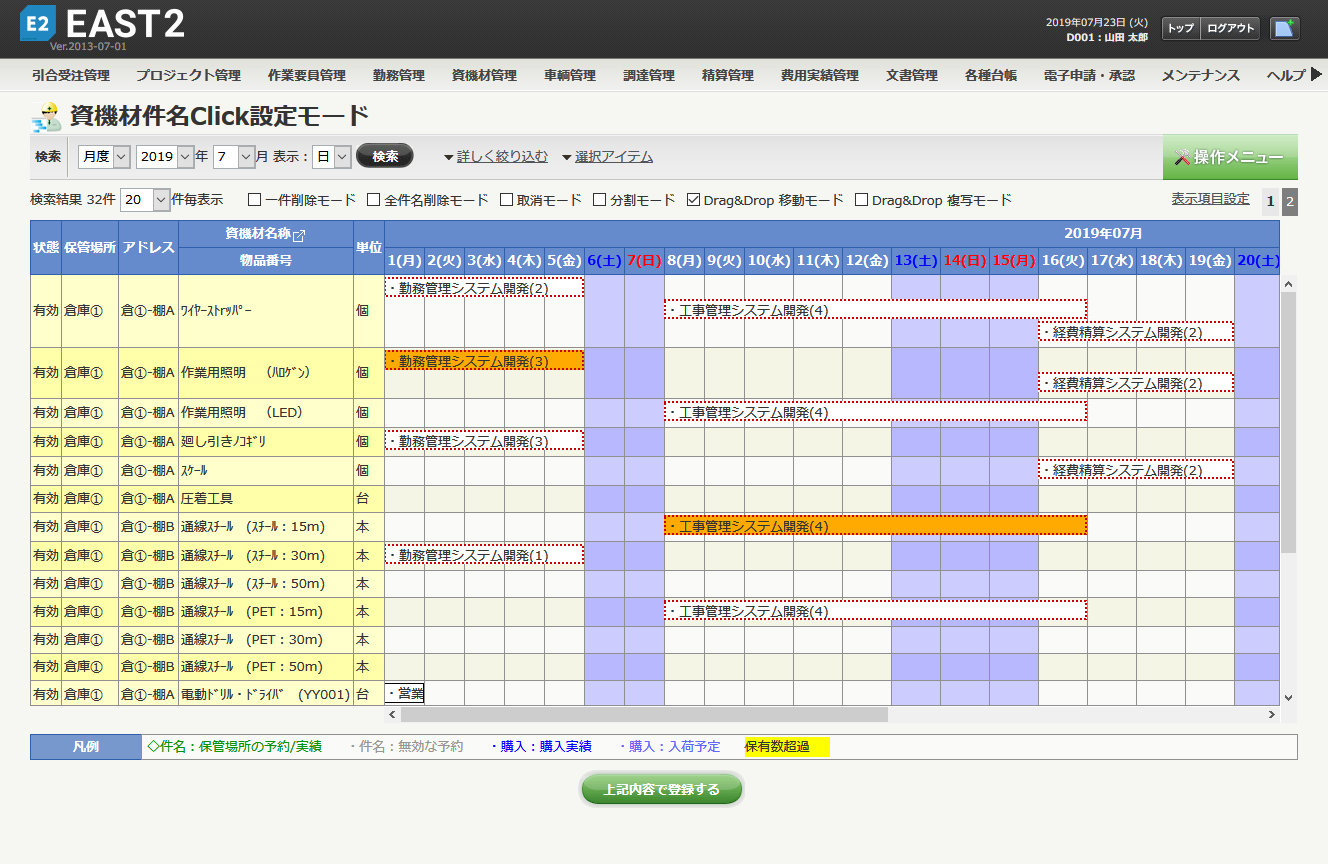1328x864 pixels.
Task: Click the worker icon beside page title
Action: [x=46, y=116]
